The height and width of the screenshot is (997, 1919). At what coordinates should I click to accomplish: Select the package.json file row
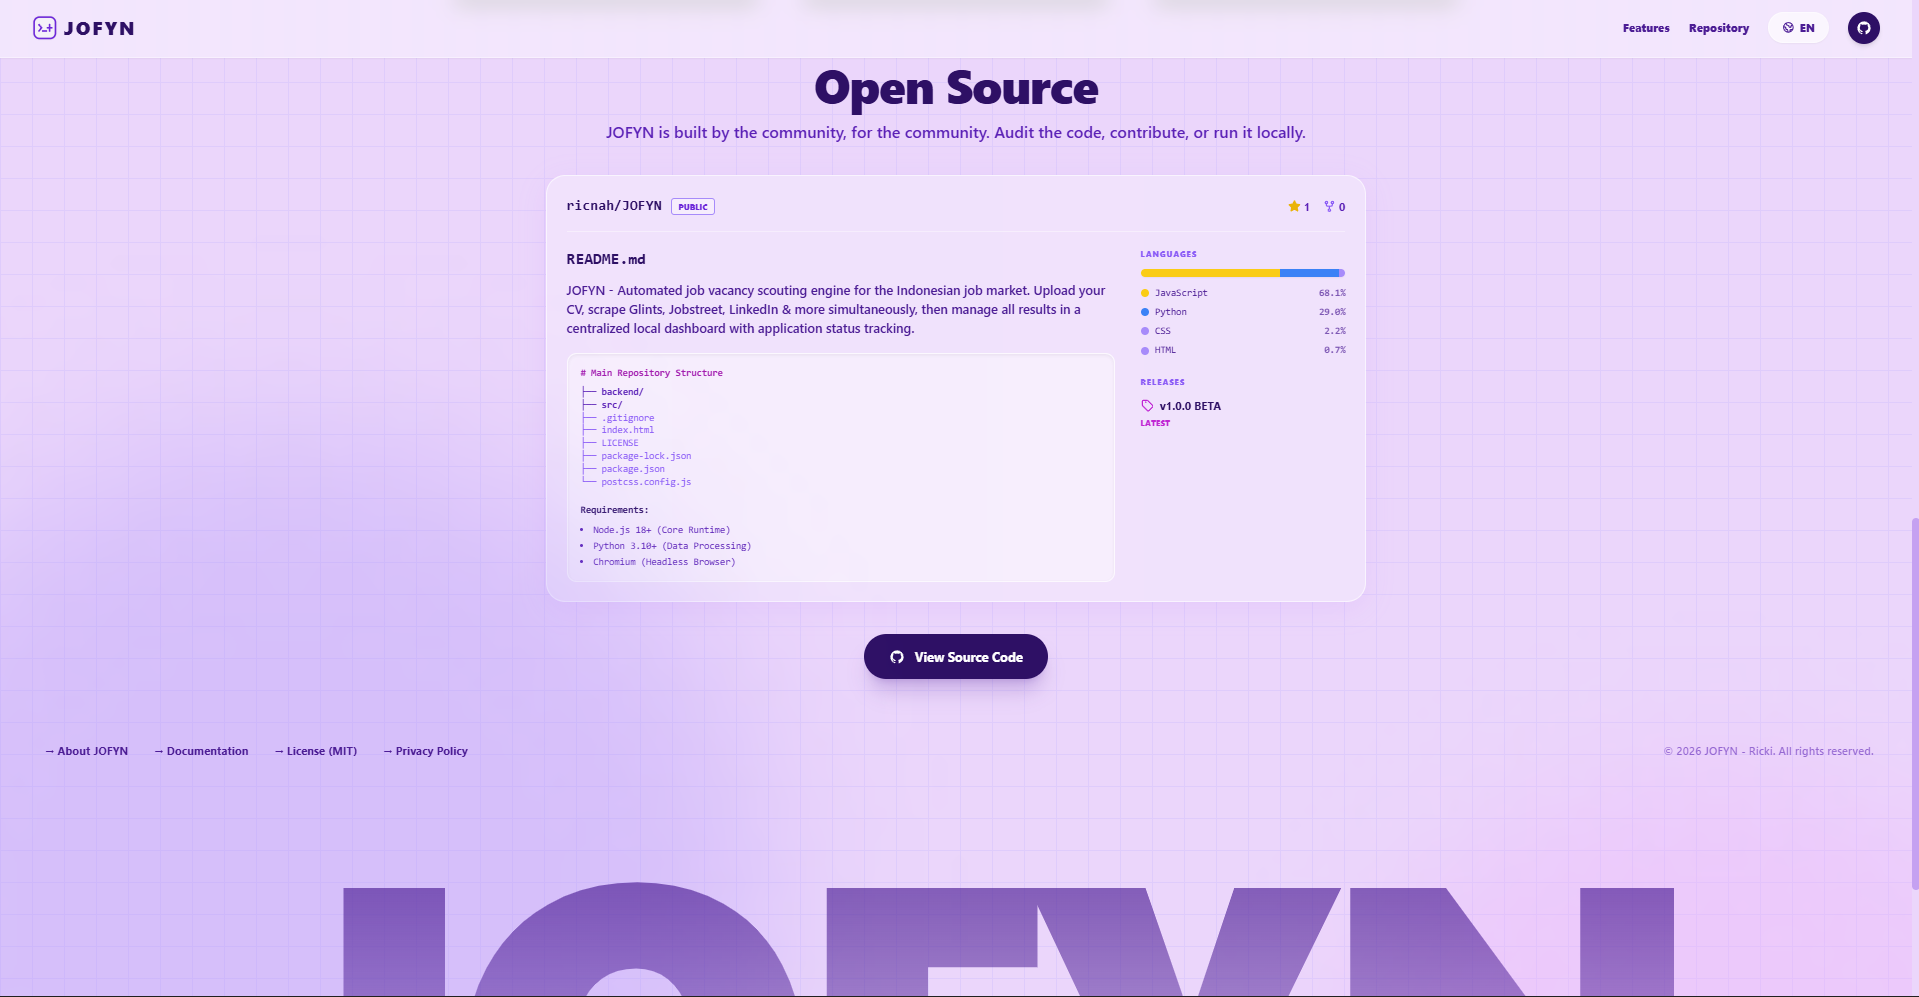(x=623, y=469)
